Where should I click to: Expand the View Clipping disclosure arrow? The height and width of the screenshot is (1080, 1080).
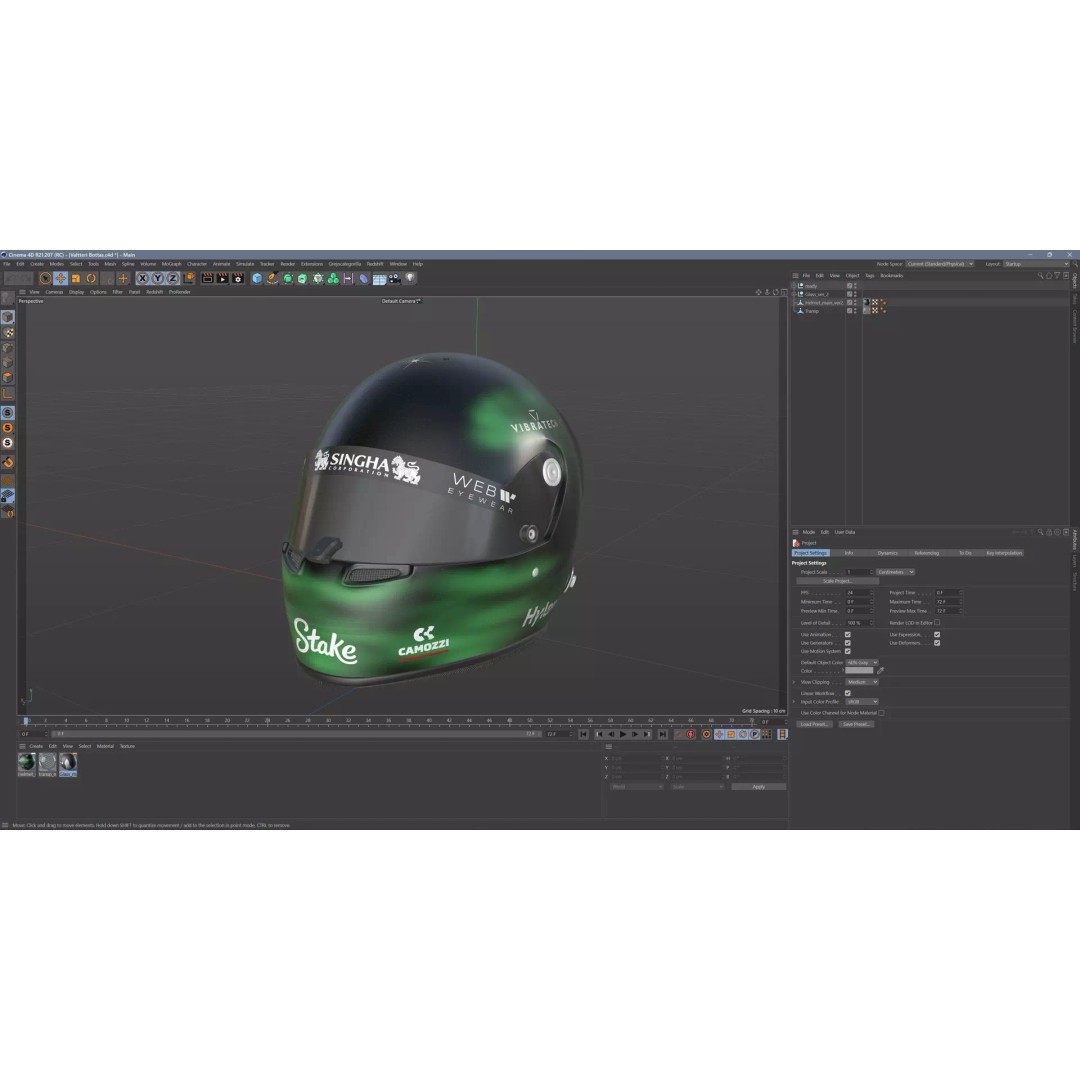[x=794, y=682]
